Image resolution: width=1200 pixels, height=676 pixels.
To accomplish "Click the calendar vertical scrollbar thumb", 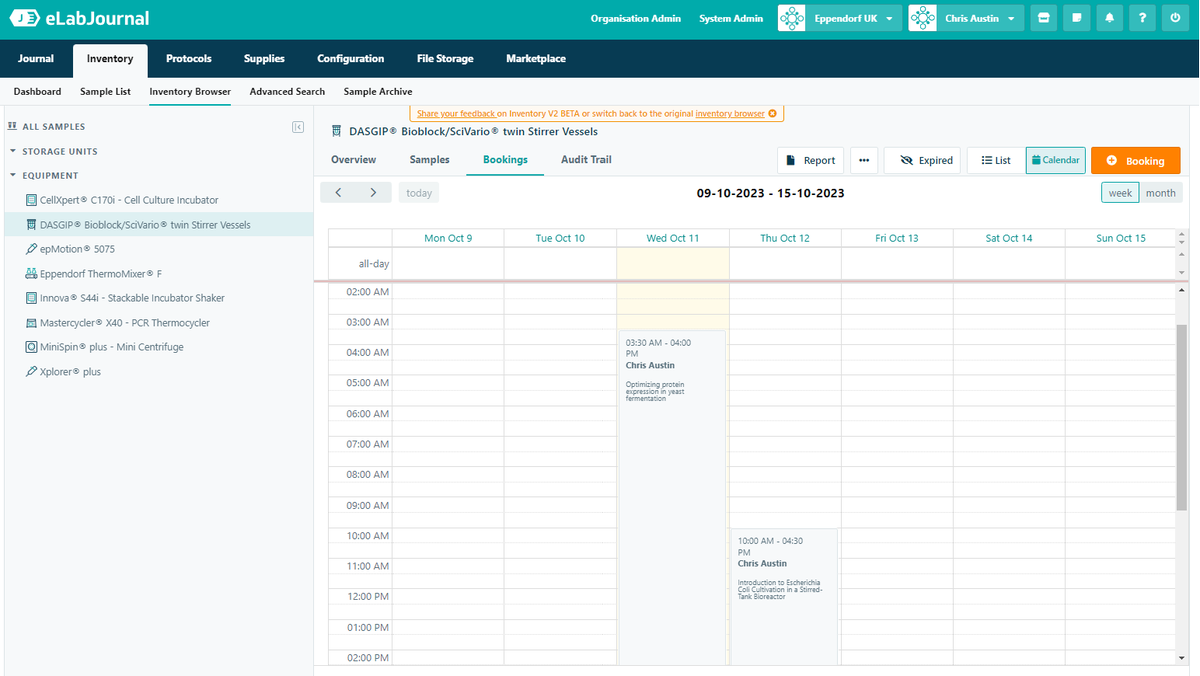I will pos(1181,417).
